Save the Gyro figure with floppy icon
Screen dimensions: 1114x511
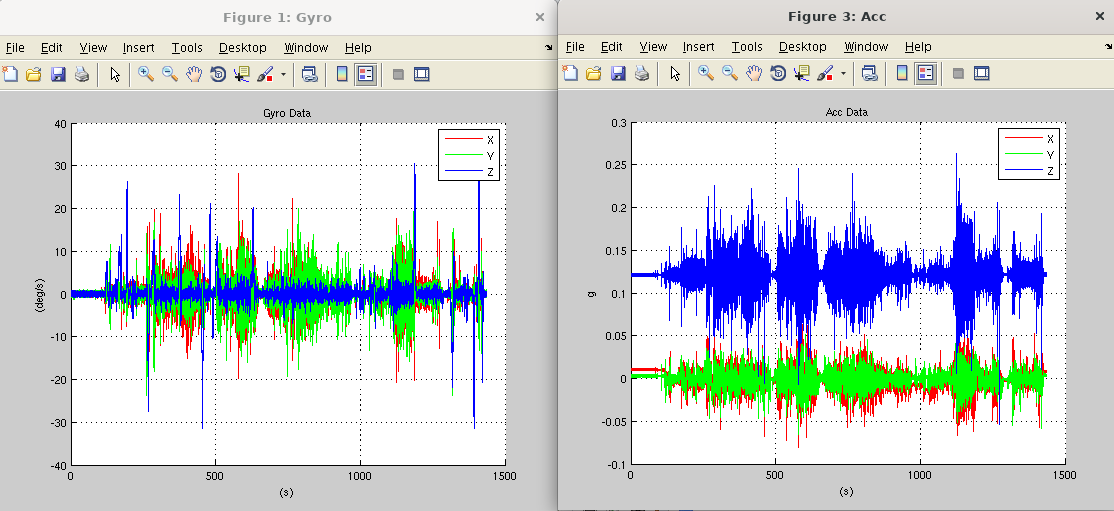pos(58,74)
